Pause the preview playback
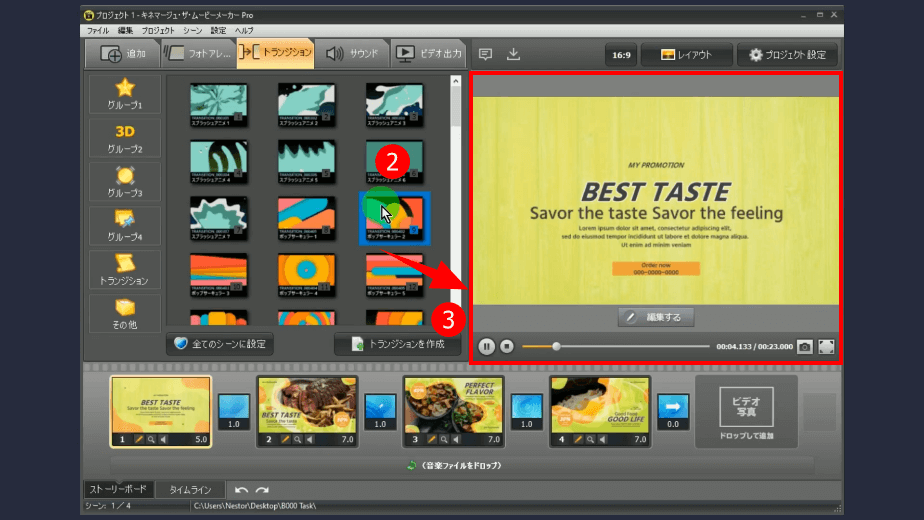 coord(486,346)
